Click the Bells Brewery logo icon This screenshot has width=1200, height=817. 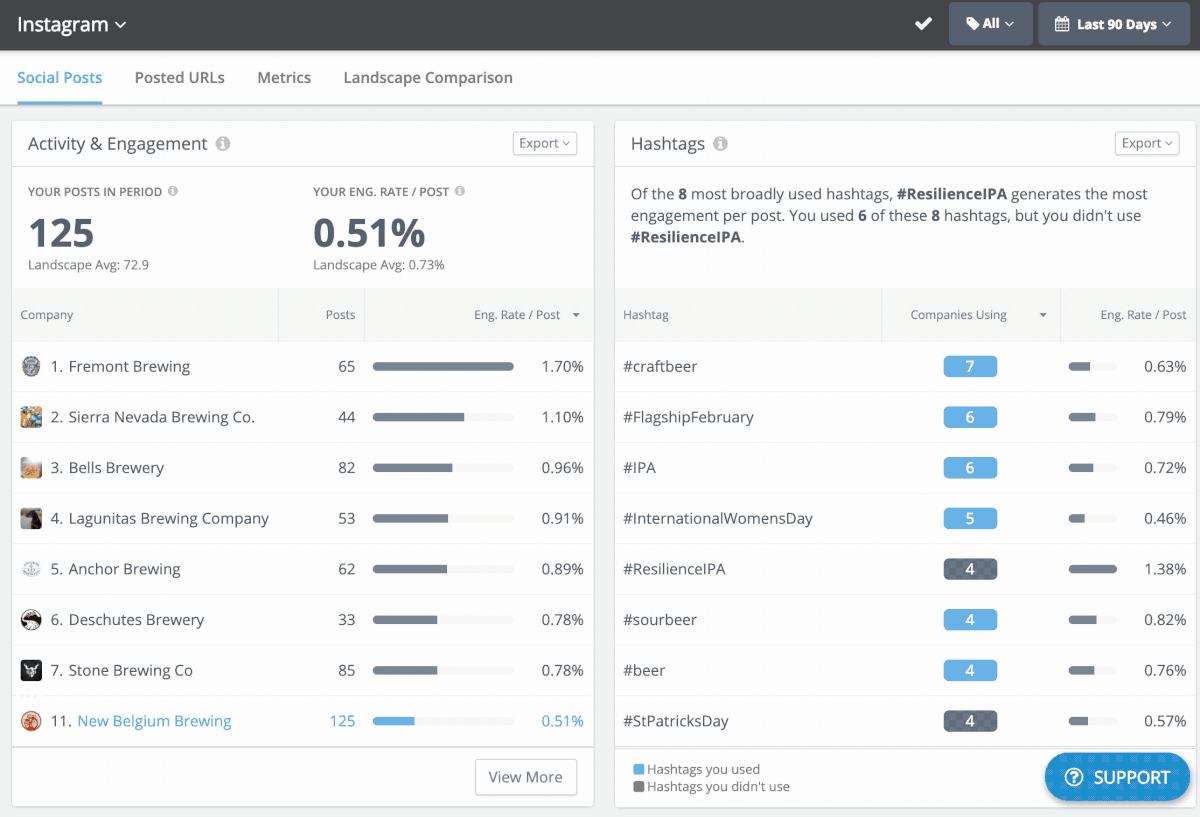pyautogui.click(x=31, y=468)
